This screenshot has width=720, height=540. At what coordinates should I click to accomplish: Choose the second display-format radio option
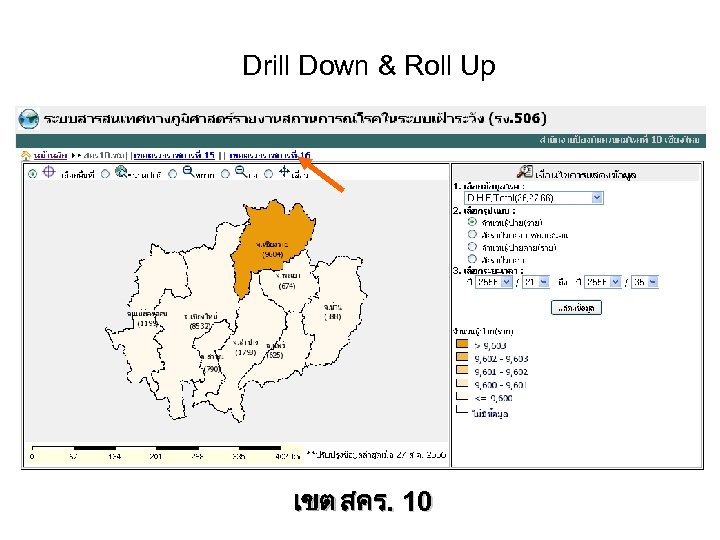(x=472, y=234)
